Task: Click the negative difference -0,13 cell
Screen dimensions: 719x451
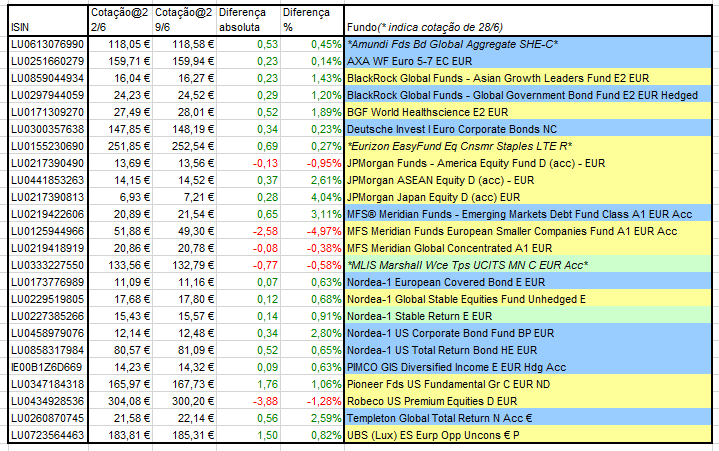Action: [x=248, y=163]
